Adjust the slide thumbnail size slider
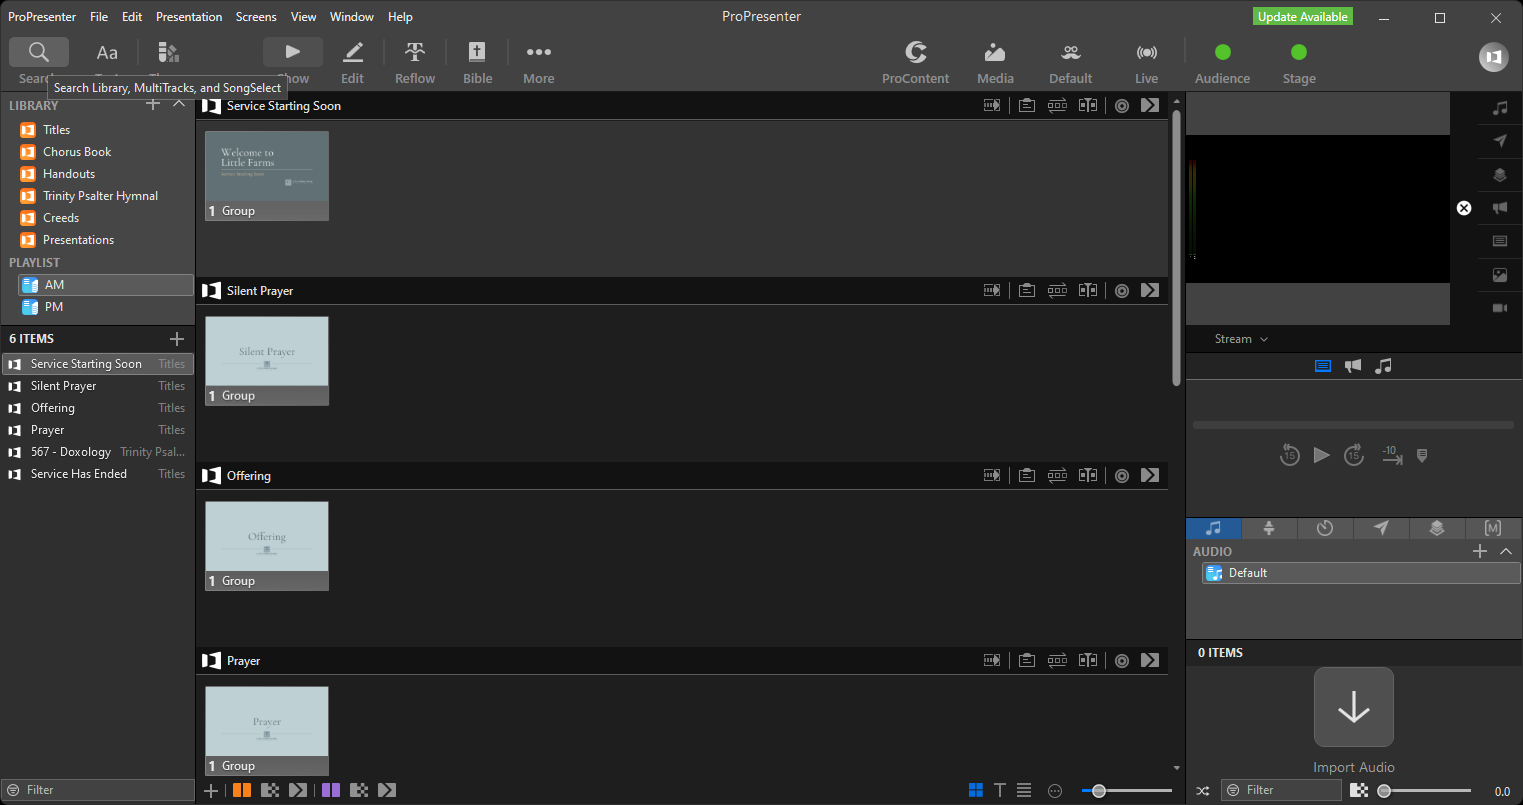The width and height of the screenshot is (1523, 805). [1100, 790]
